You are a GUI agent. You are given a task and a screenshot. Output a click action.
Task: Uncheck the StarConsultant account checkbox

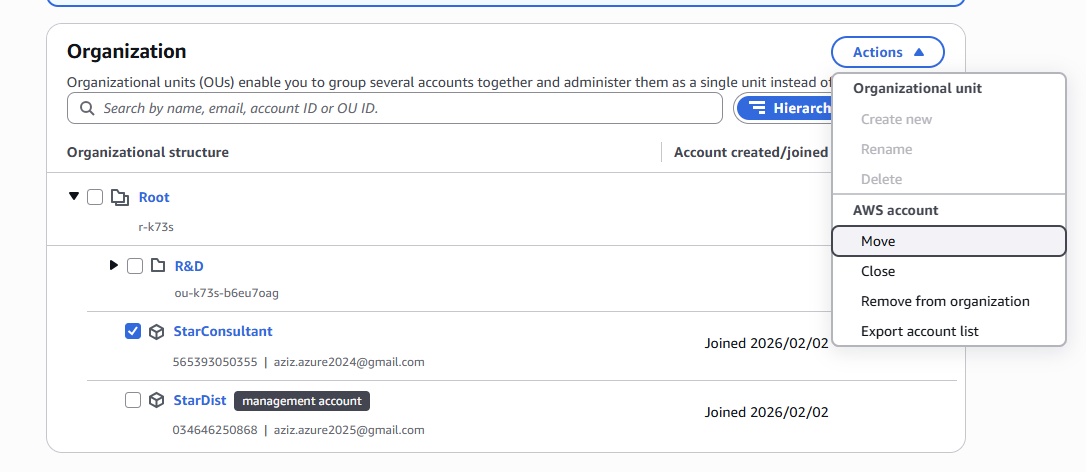(133, 332)
